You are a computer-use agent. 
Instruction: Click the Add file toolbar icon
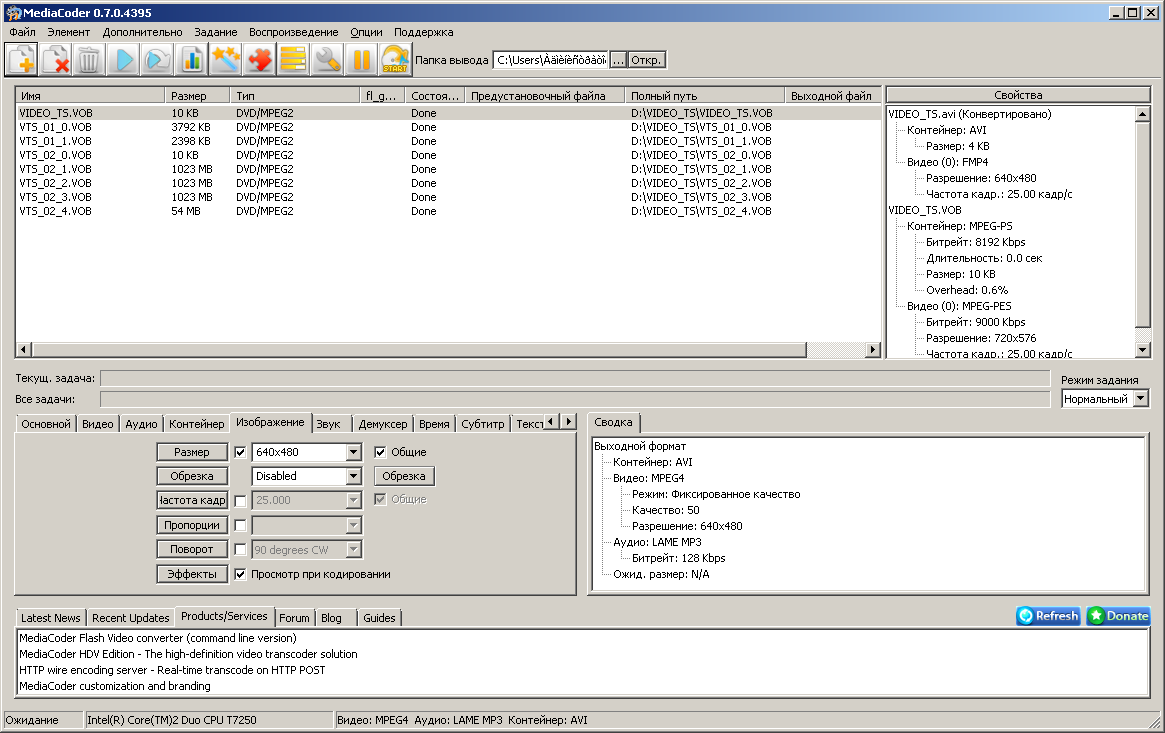point(22,59)
